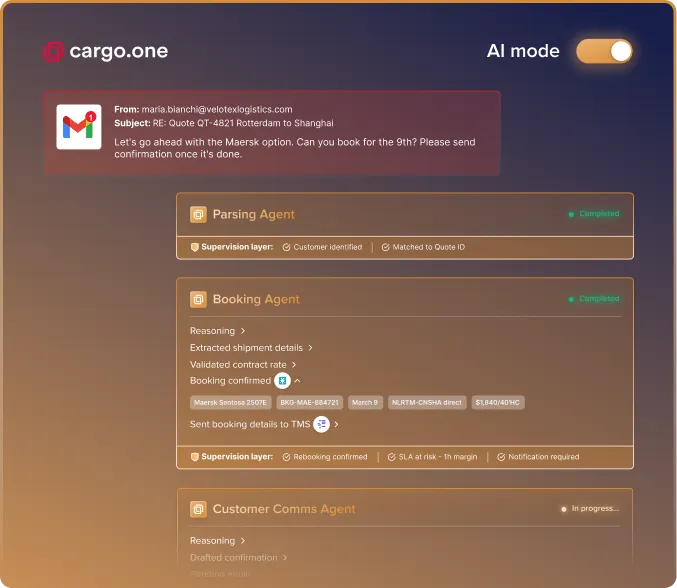Click the cargo.one logo icon
Viewport: 677px width, 588px height.
click(54, 52)
